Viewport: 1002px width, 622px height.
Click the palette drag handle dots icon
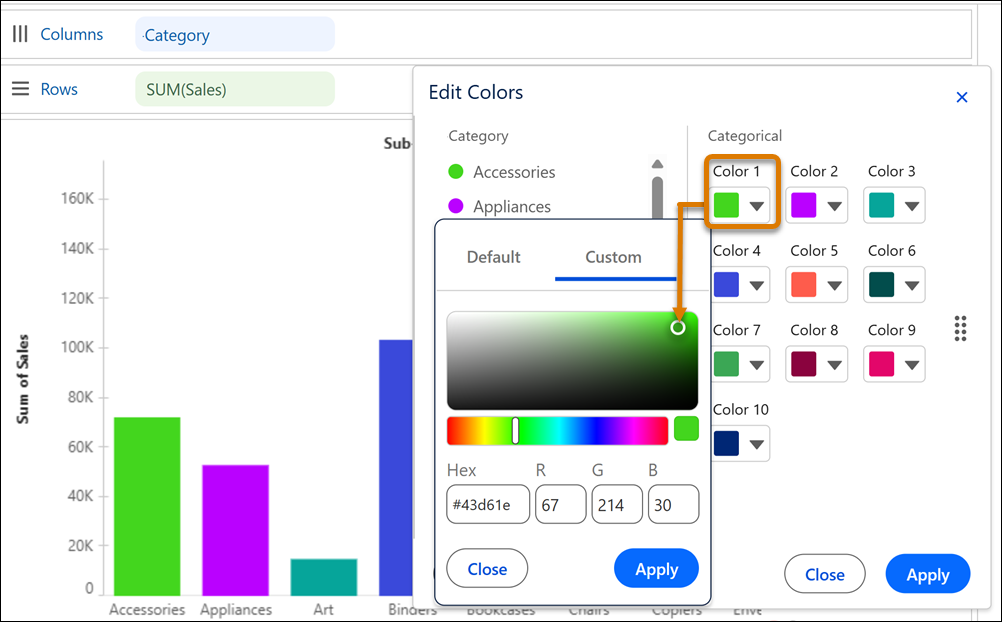pos(960,328)
